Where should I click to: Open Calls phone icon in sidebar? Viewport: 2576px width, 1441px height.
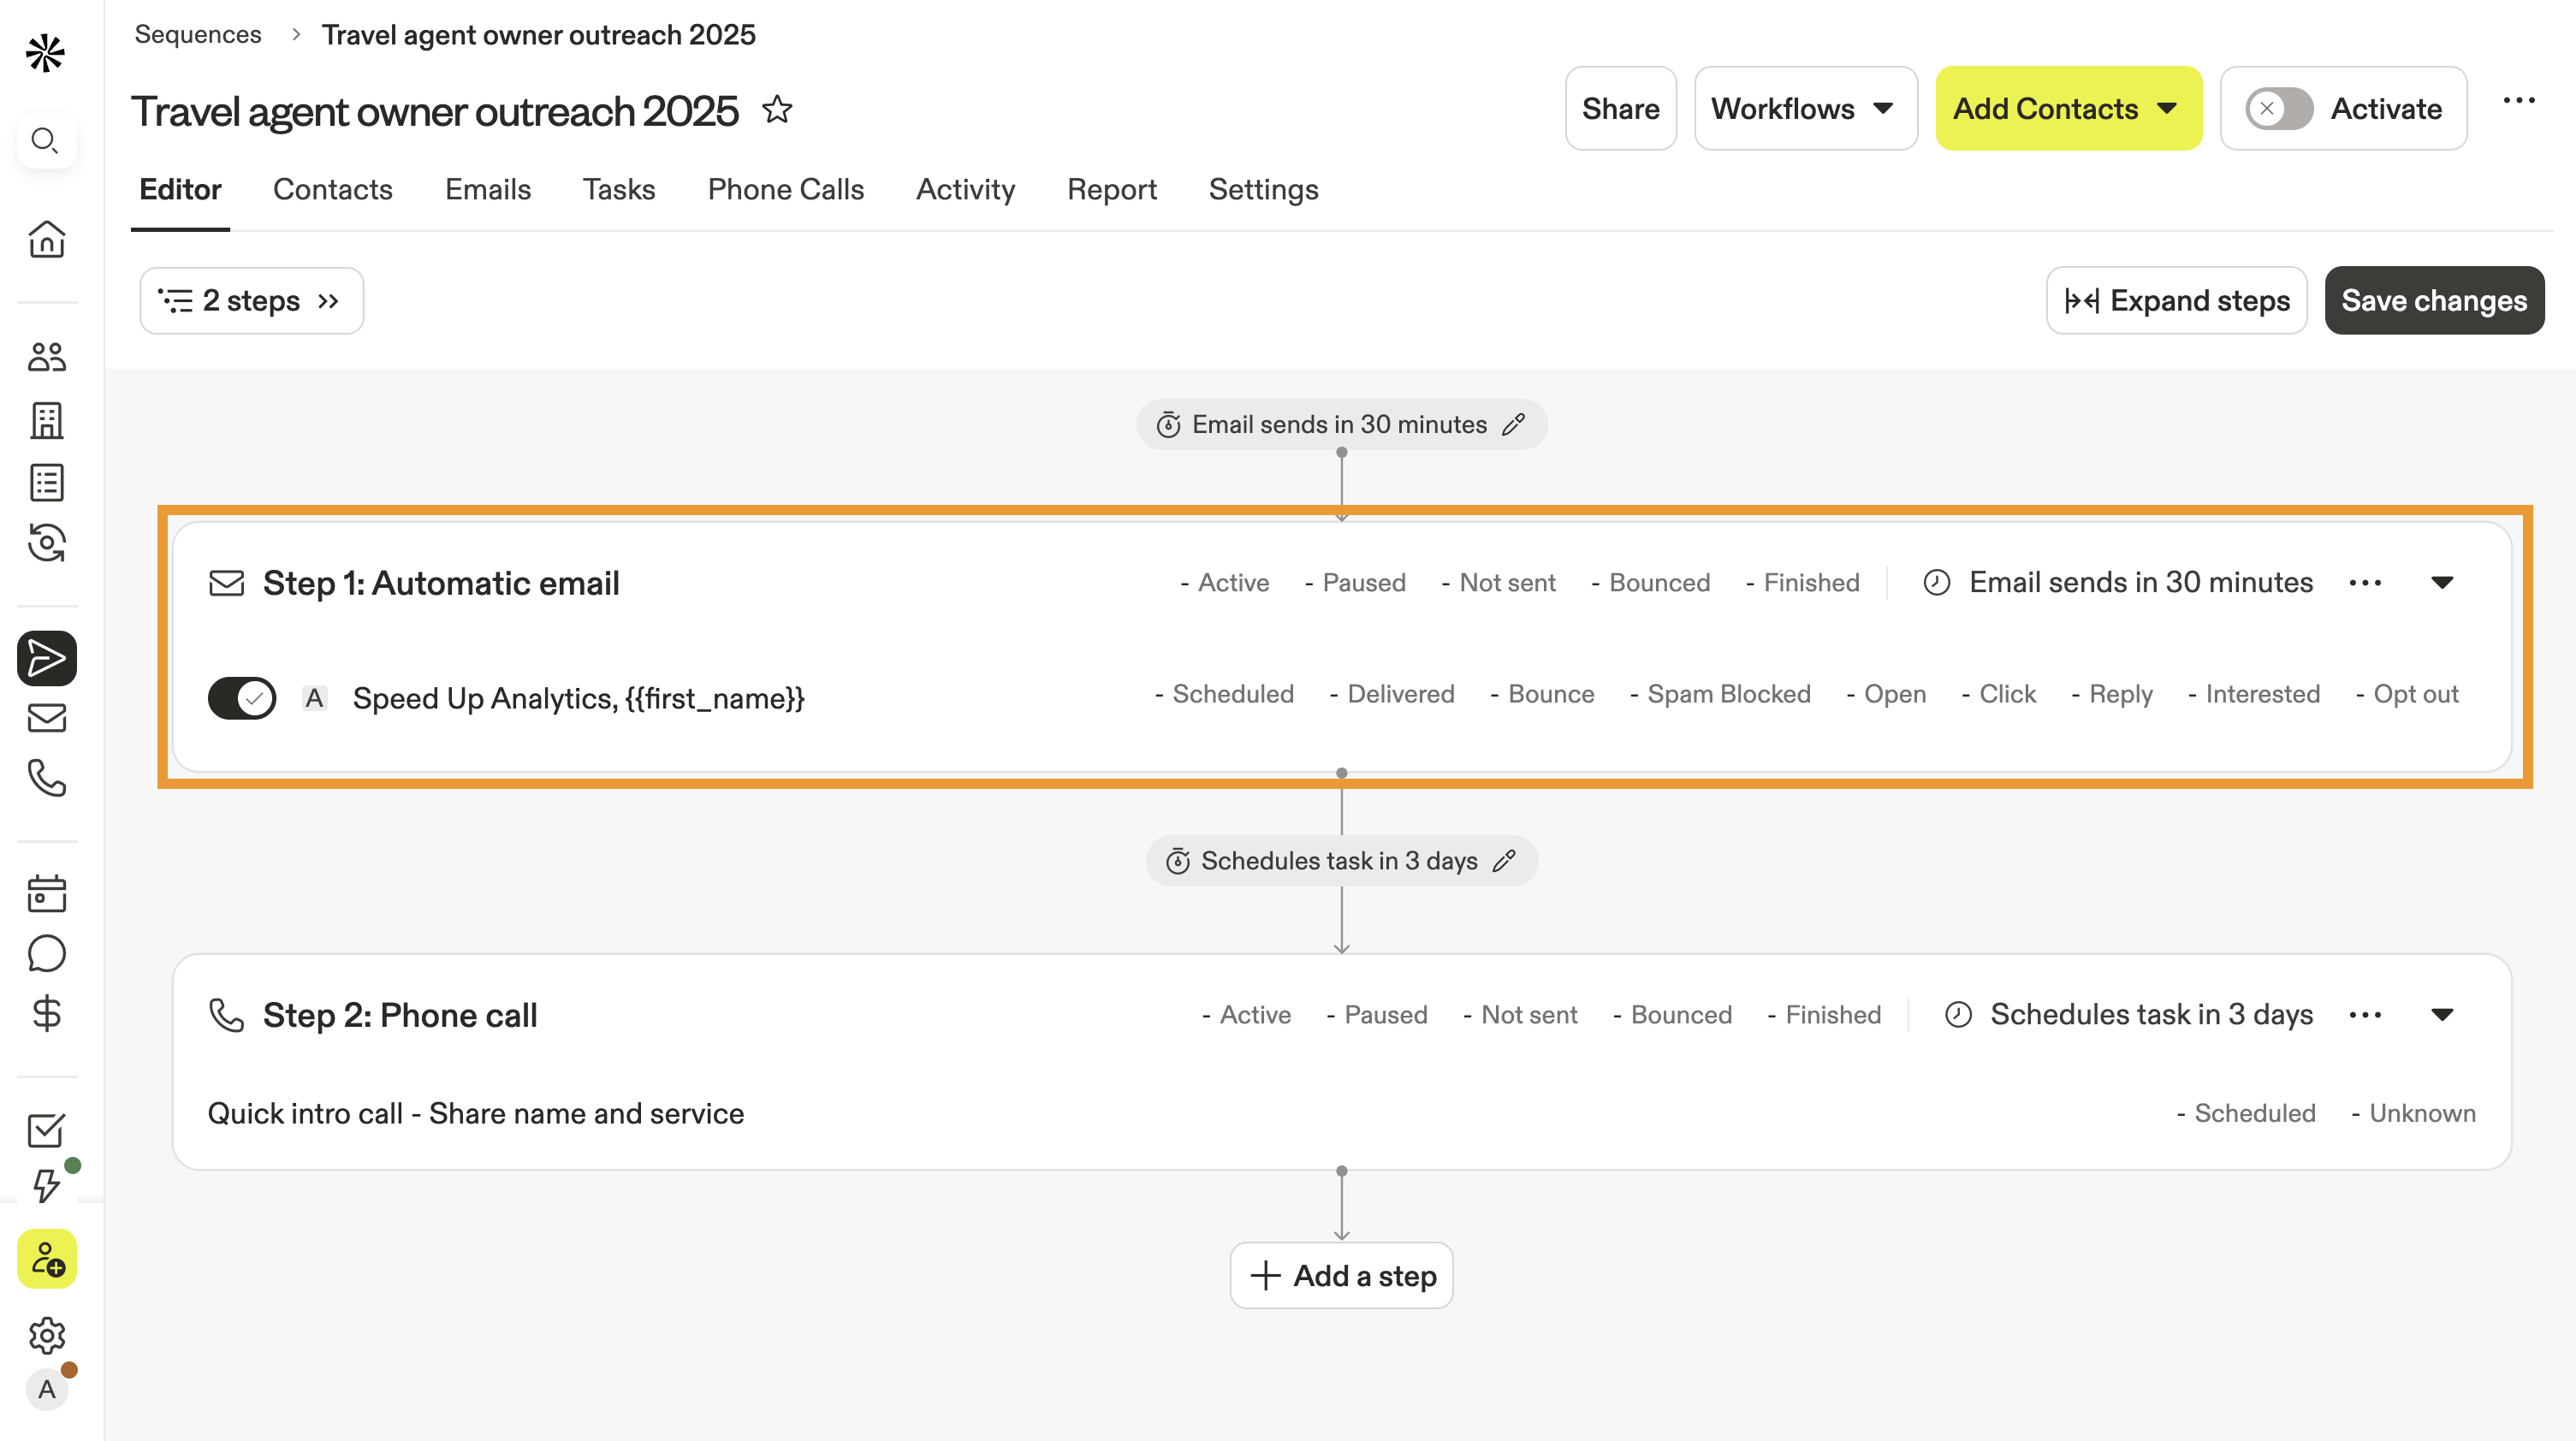(x=47, y=778)
